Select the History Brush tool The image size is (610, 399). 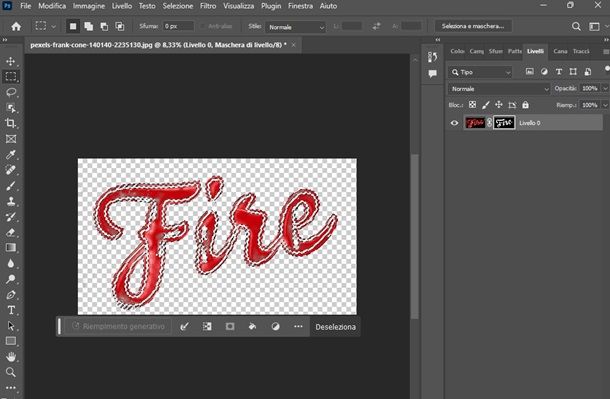tap(11, 217)
